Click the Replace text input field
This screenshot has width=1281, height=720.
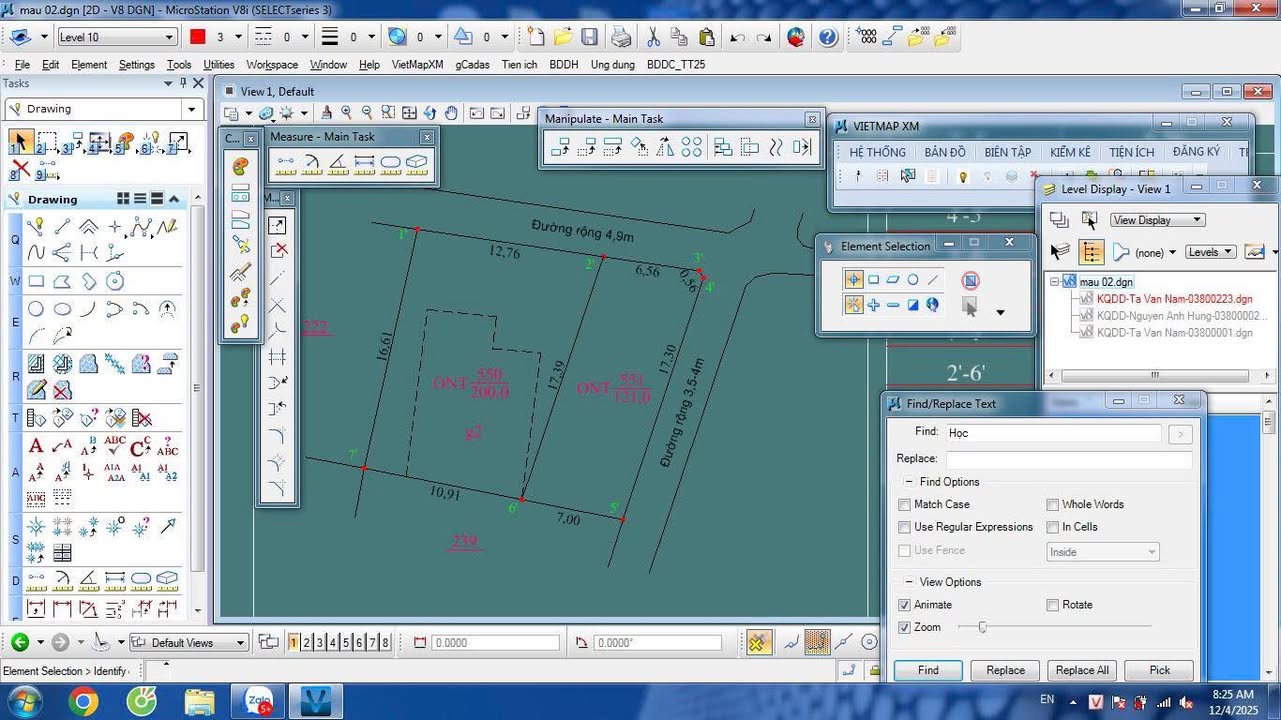click(1068, 459)
